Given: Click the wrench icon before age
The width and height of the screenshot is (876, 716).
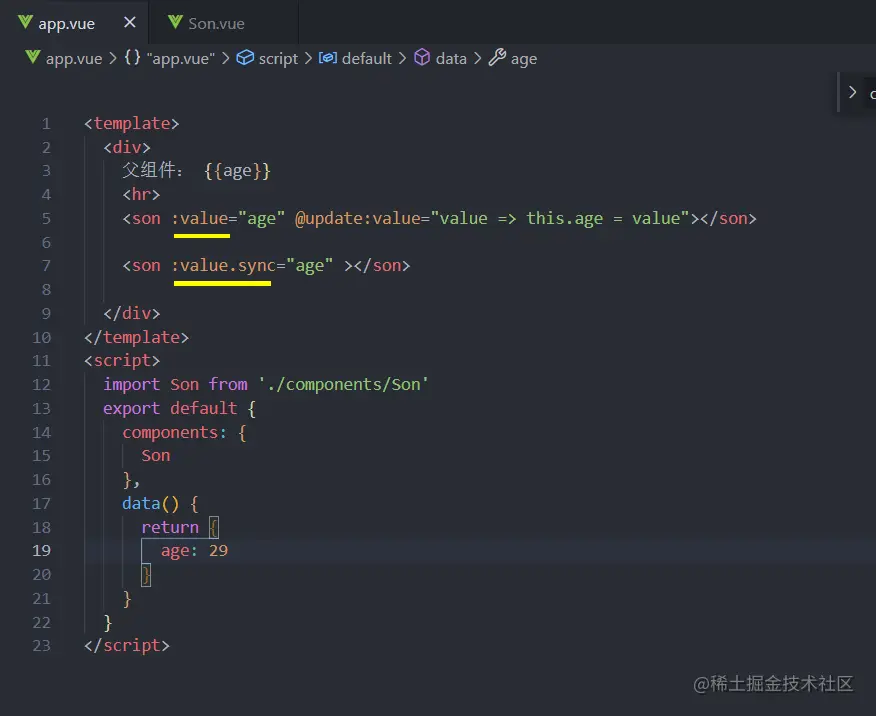Looking at the screenshot, I should click(x=497, y=58).
